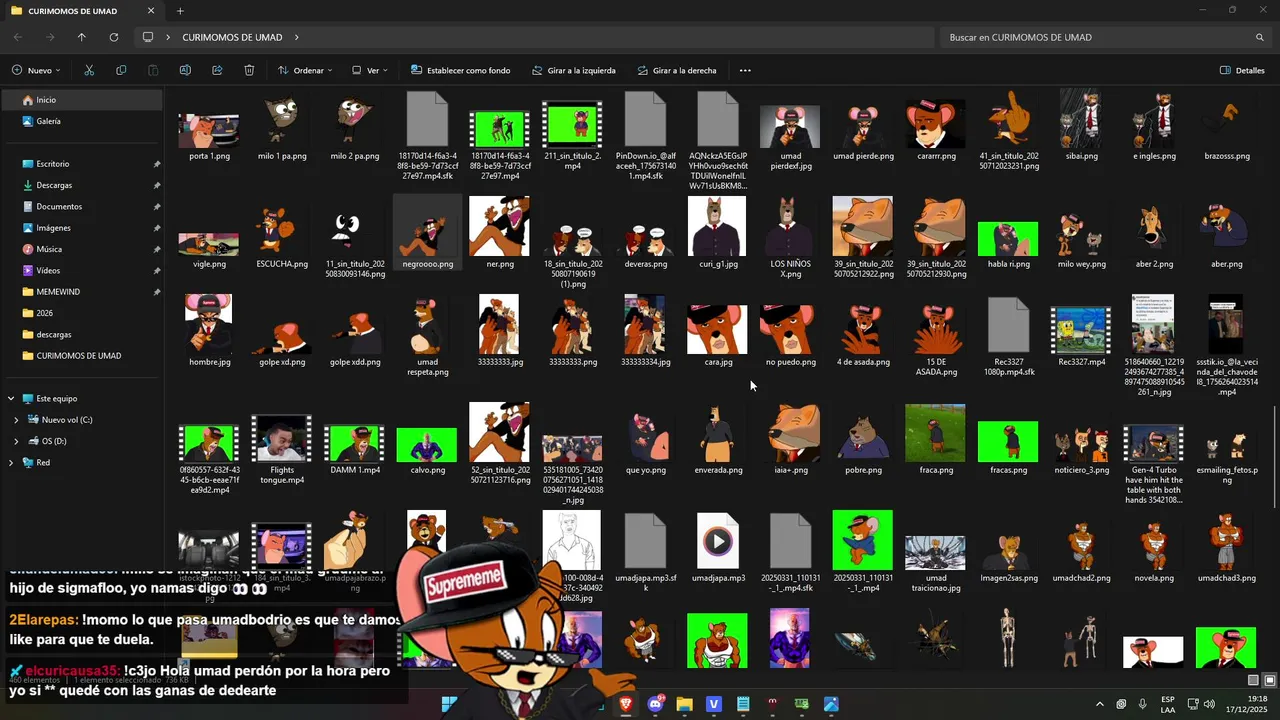The height and width of the screenshot is (720, 1280).
Task: Click the Delete trash icon
Action: tap(249, 70)
